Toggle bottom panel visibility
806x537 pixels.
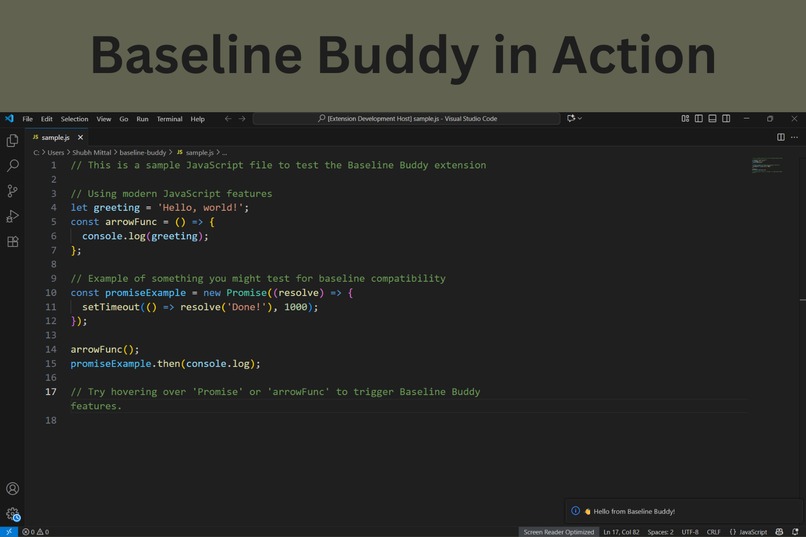point(712,118)
